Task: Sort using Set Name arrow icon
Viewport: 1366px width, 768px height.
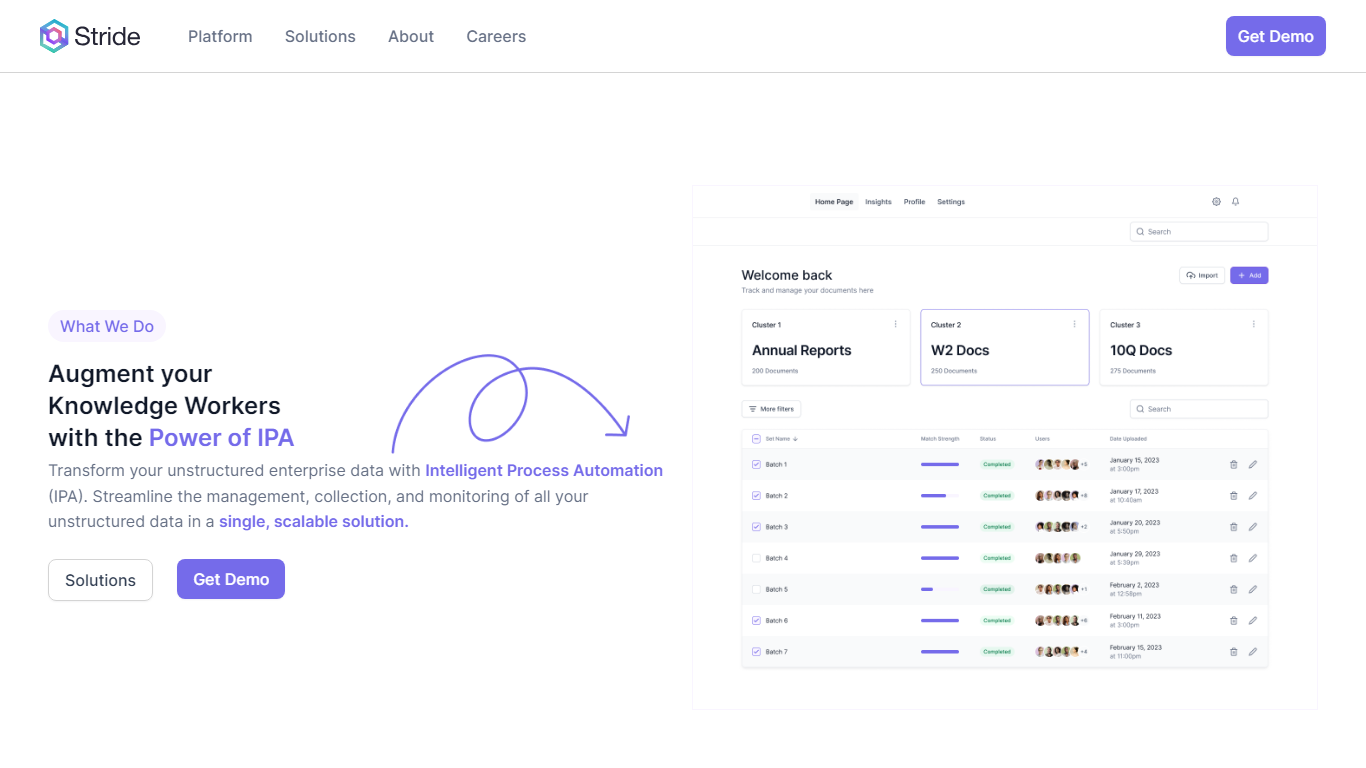Action: tap(796, 439)
